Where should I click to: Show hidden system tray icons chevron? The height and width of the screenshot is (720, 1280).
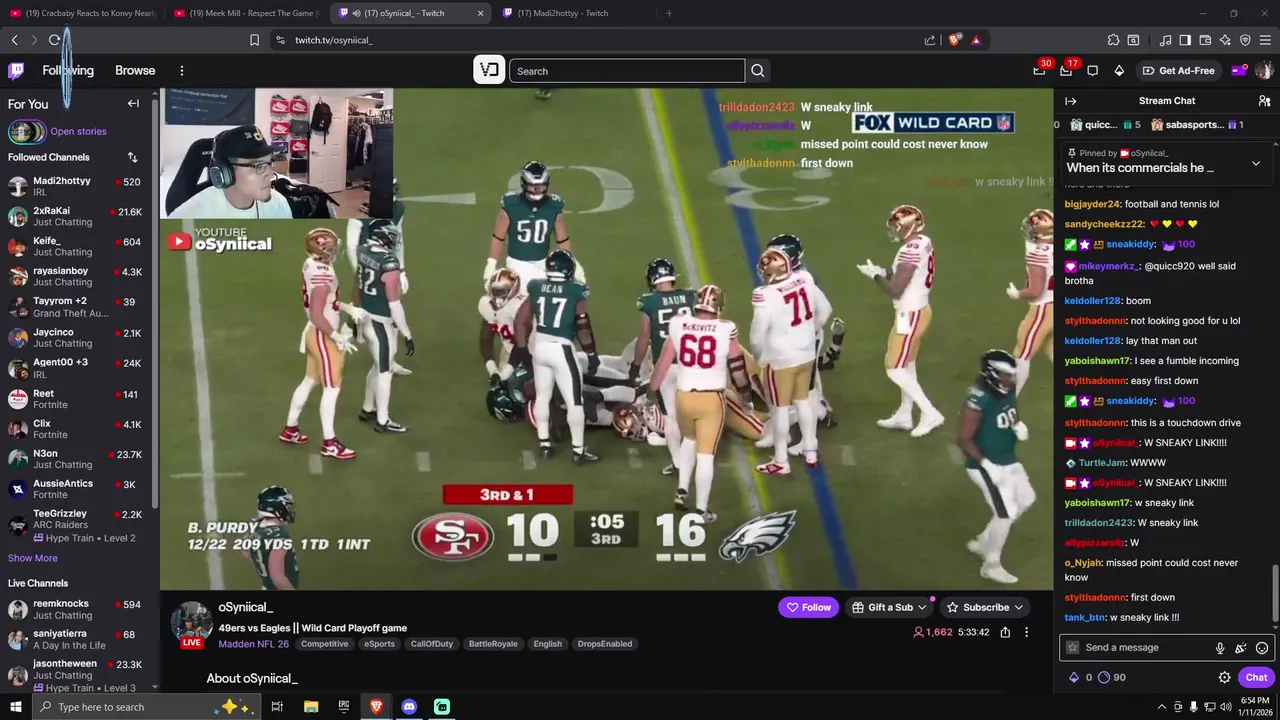pyautogui.click(x=1163, y=707)
